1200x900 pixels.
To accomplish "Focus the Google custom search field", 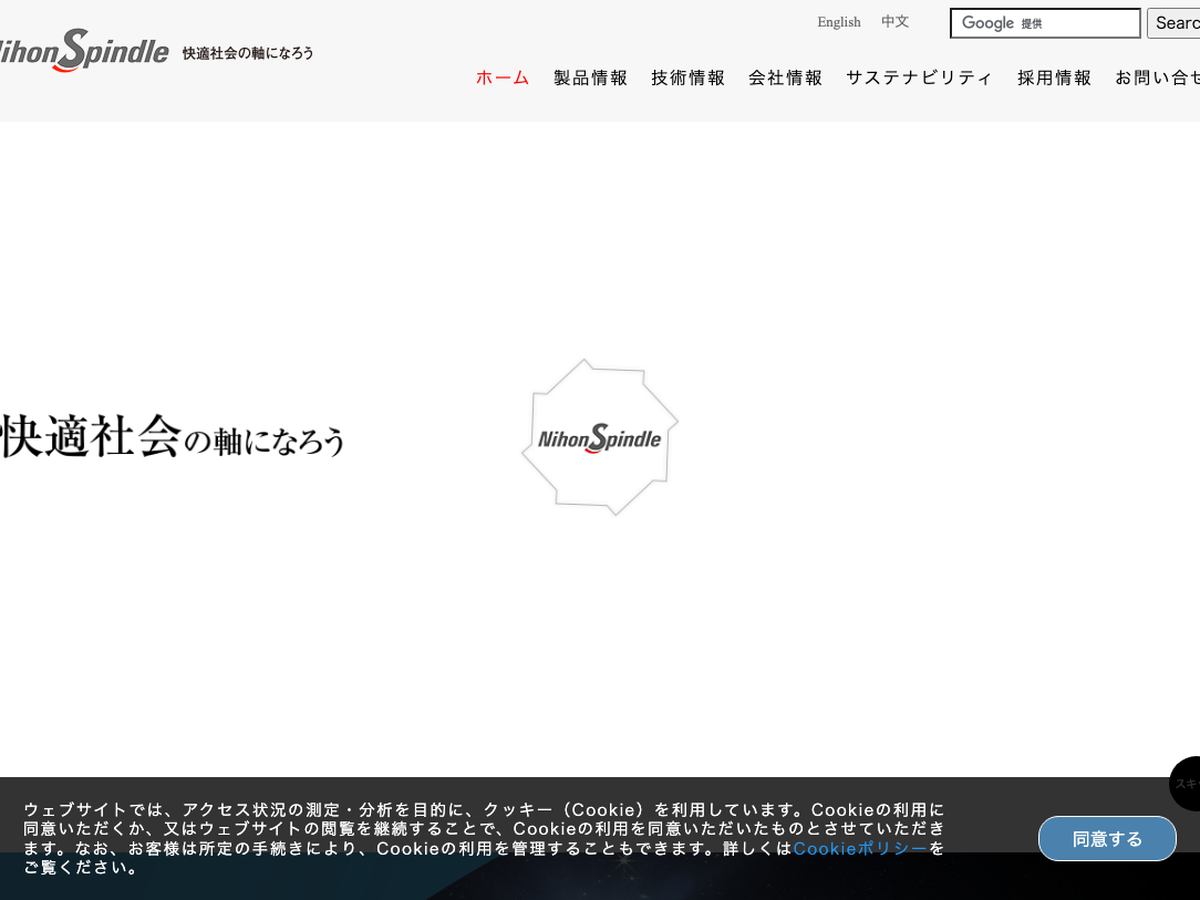I will 1044,23.
